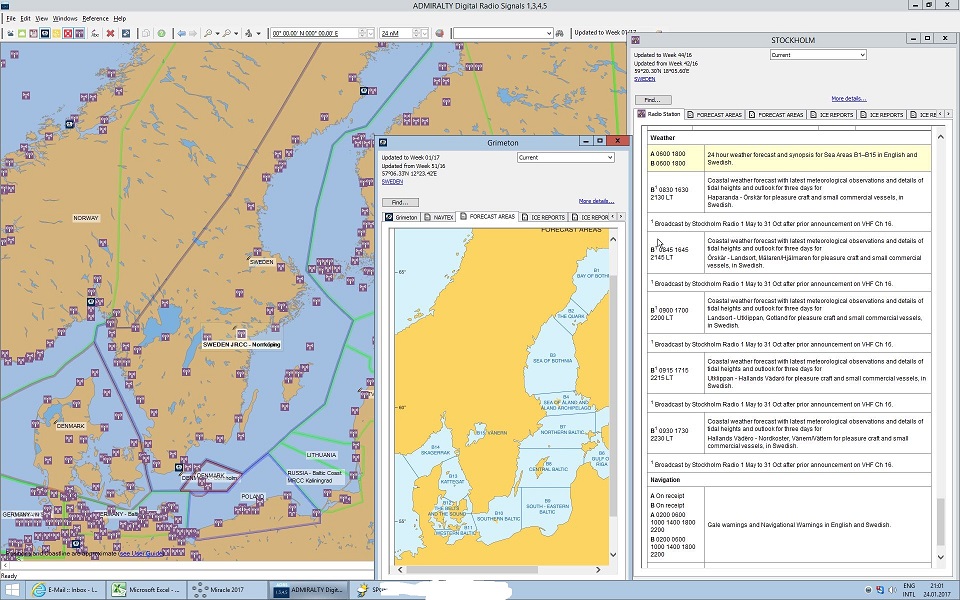Select Radio Station tab in STOCKHOLM window
The image size is (960, 600).
click(x=659, y=114)
